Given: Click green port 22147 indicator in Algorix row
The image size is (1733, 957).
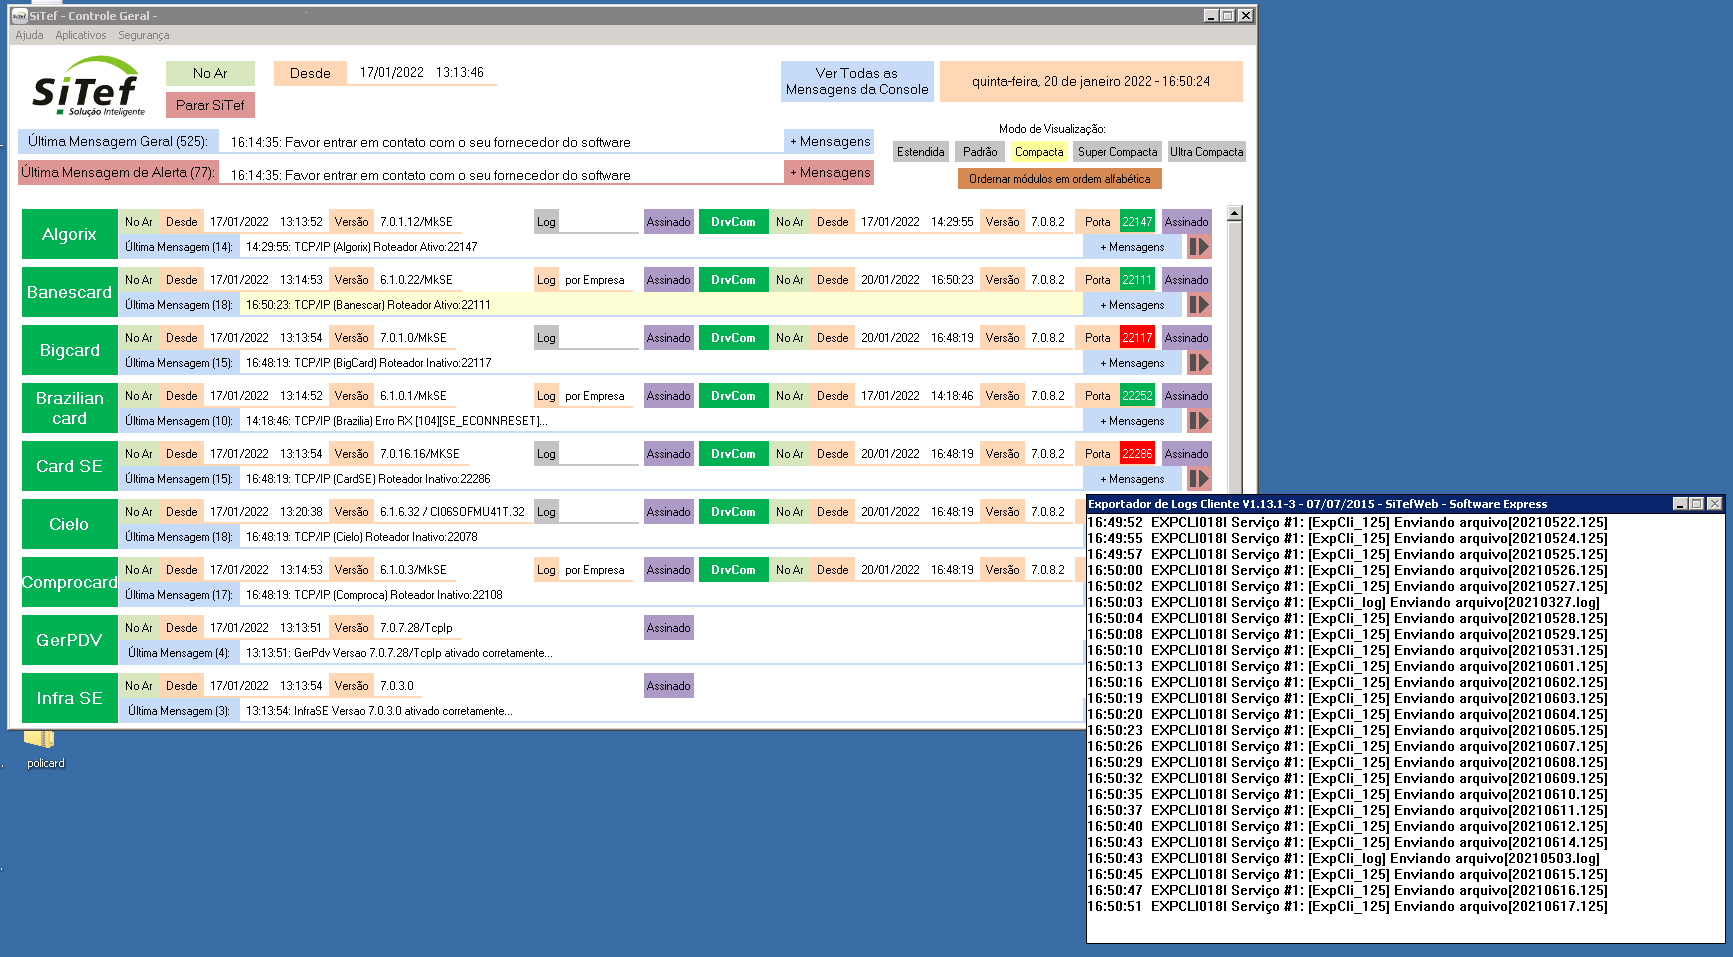Looking at the screenshot, I should coord(1137,222).
